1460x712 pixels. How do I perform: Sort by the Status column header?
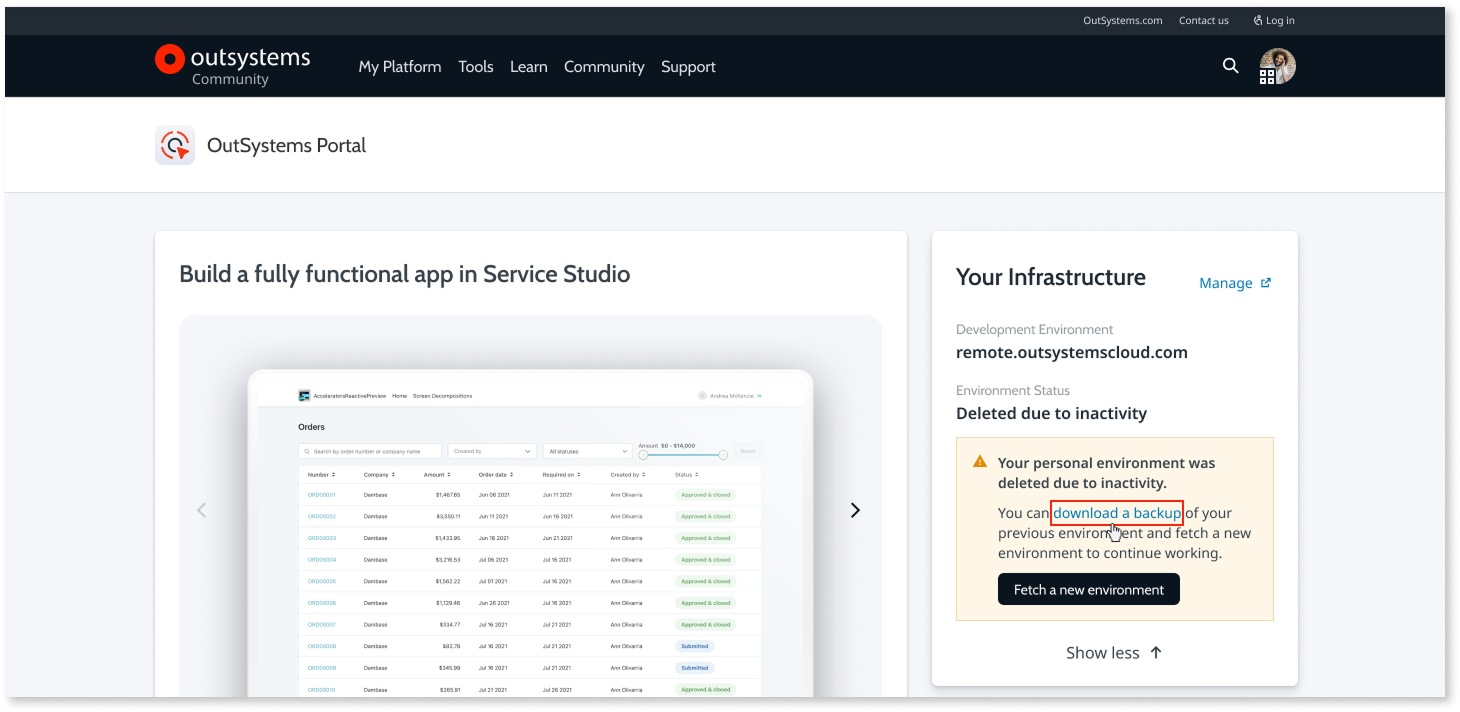686,475
